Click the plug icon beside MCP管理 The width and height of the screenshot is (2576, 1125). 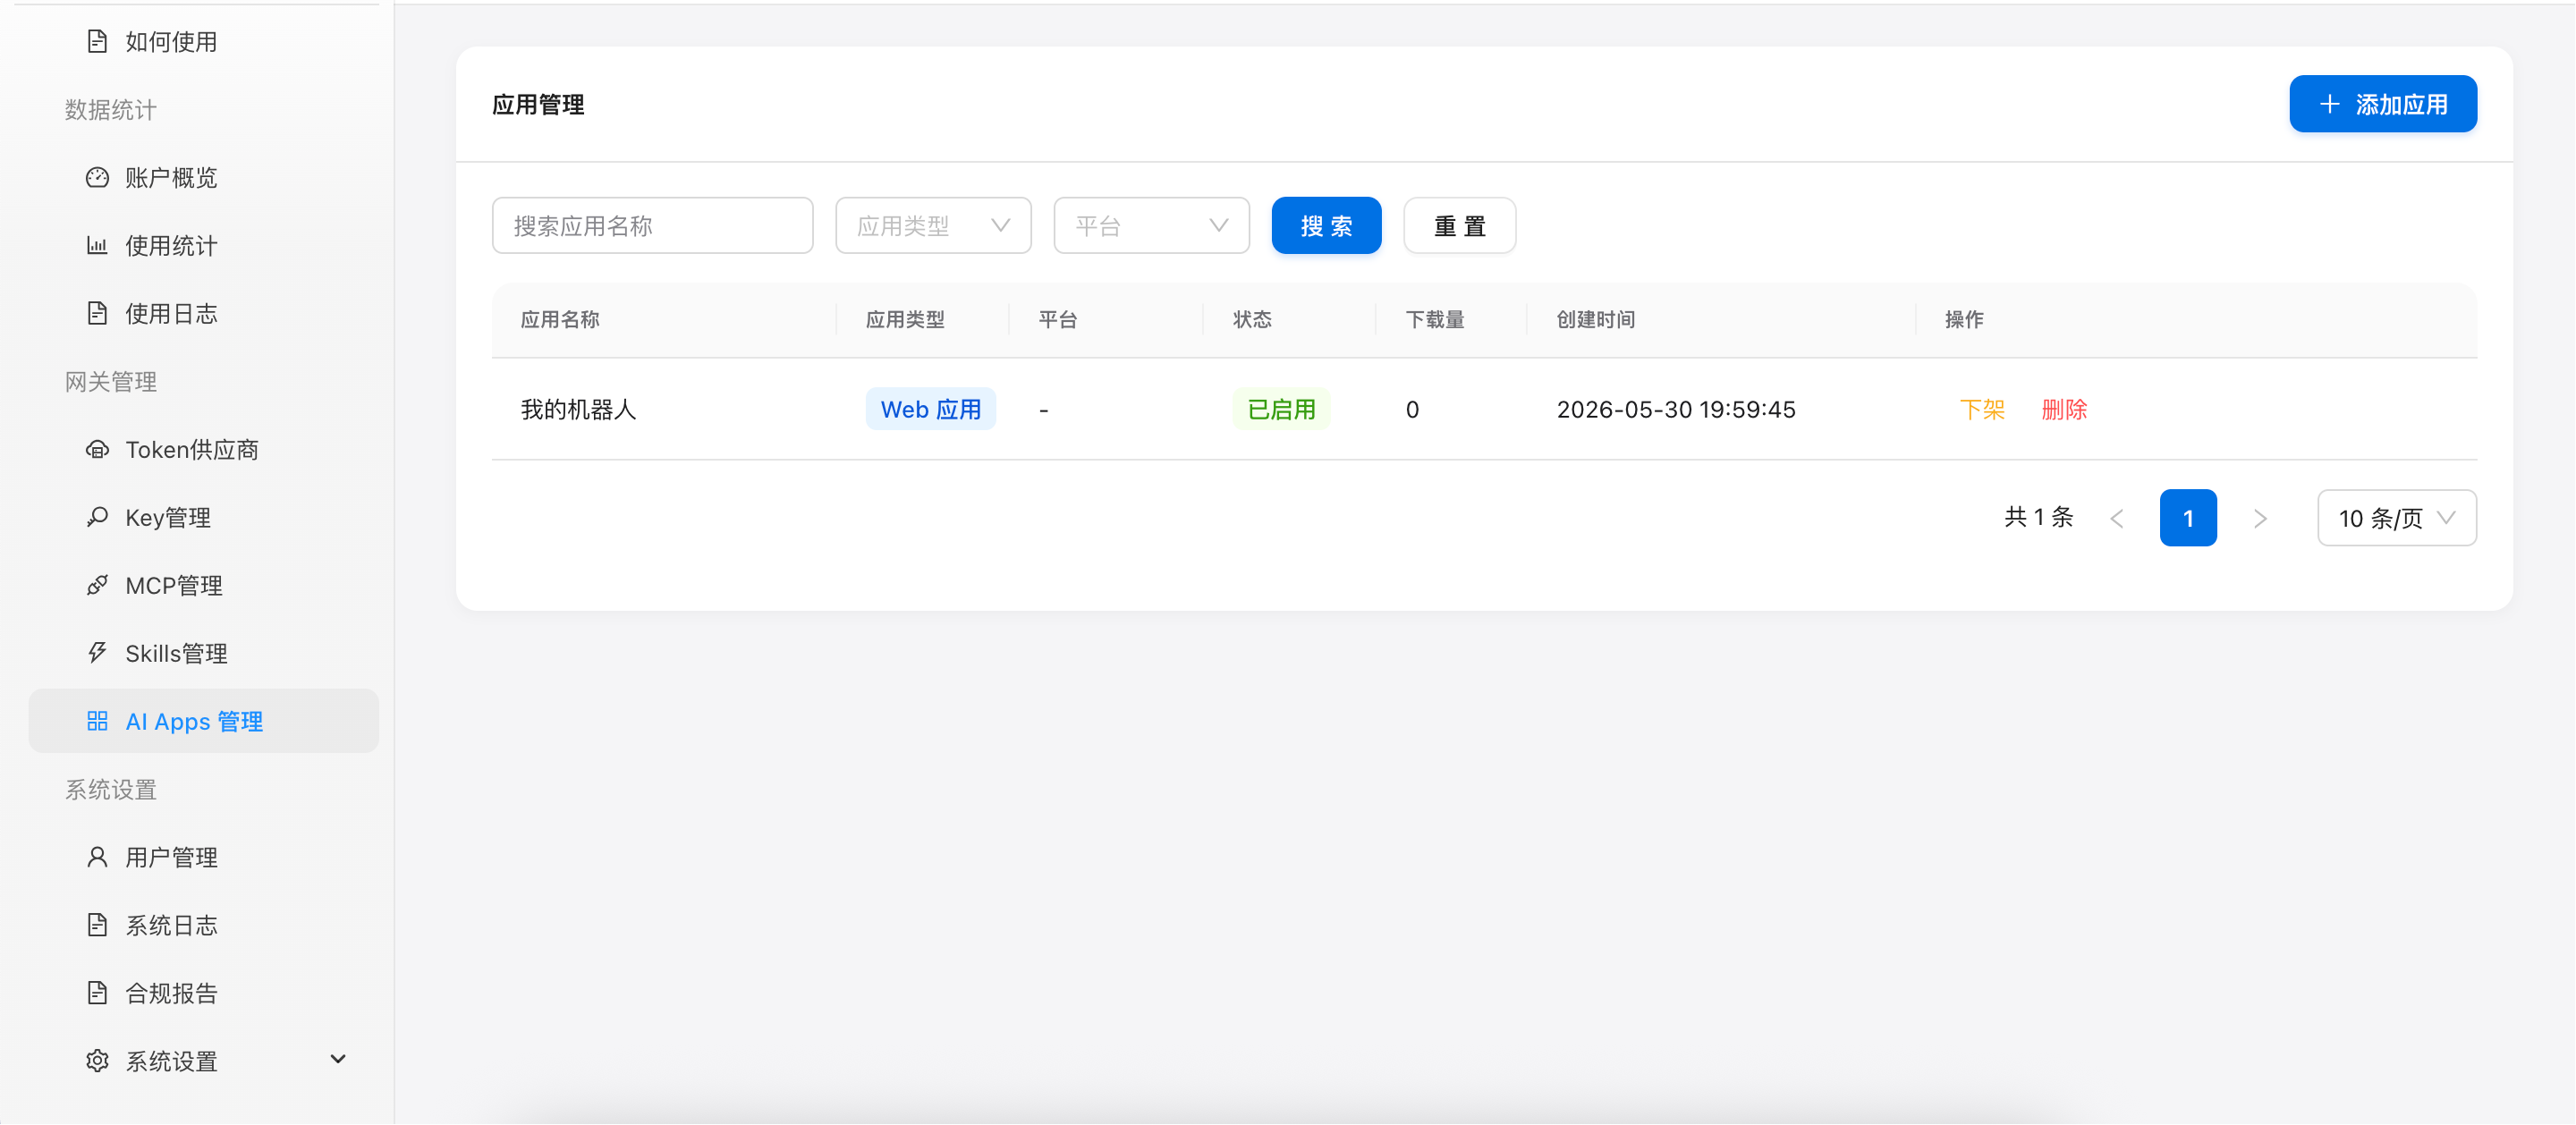(97, 585)
